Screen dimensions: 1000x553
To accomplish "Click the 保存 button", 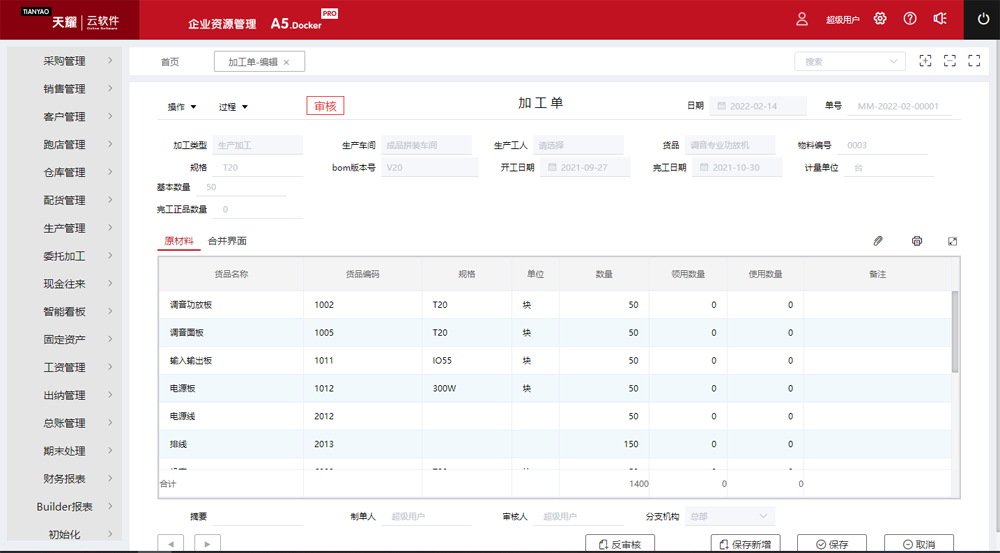I will pyautogui.click(x=832, y=544).
